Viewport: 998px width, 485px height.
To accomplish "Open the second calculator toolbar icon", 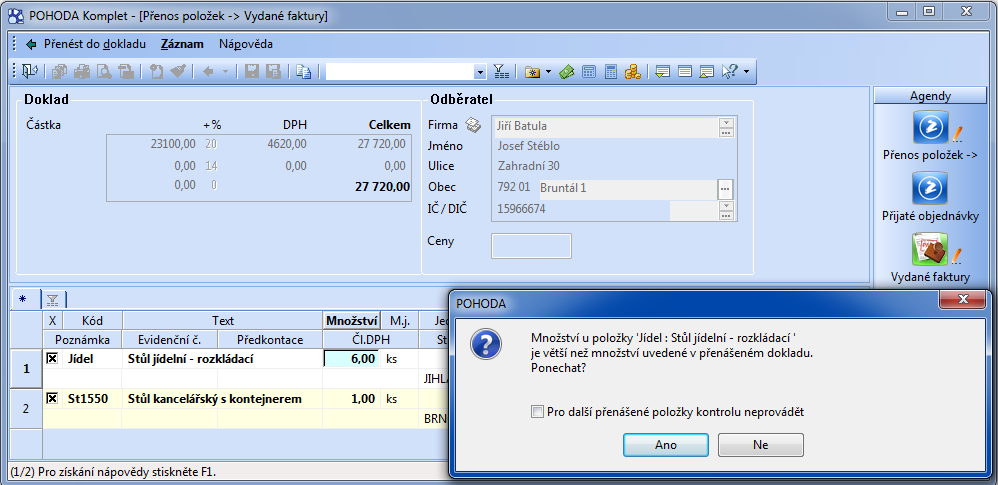I will pyautogui.click(x=610, y=72).
